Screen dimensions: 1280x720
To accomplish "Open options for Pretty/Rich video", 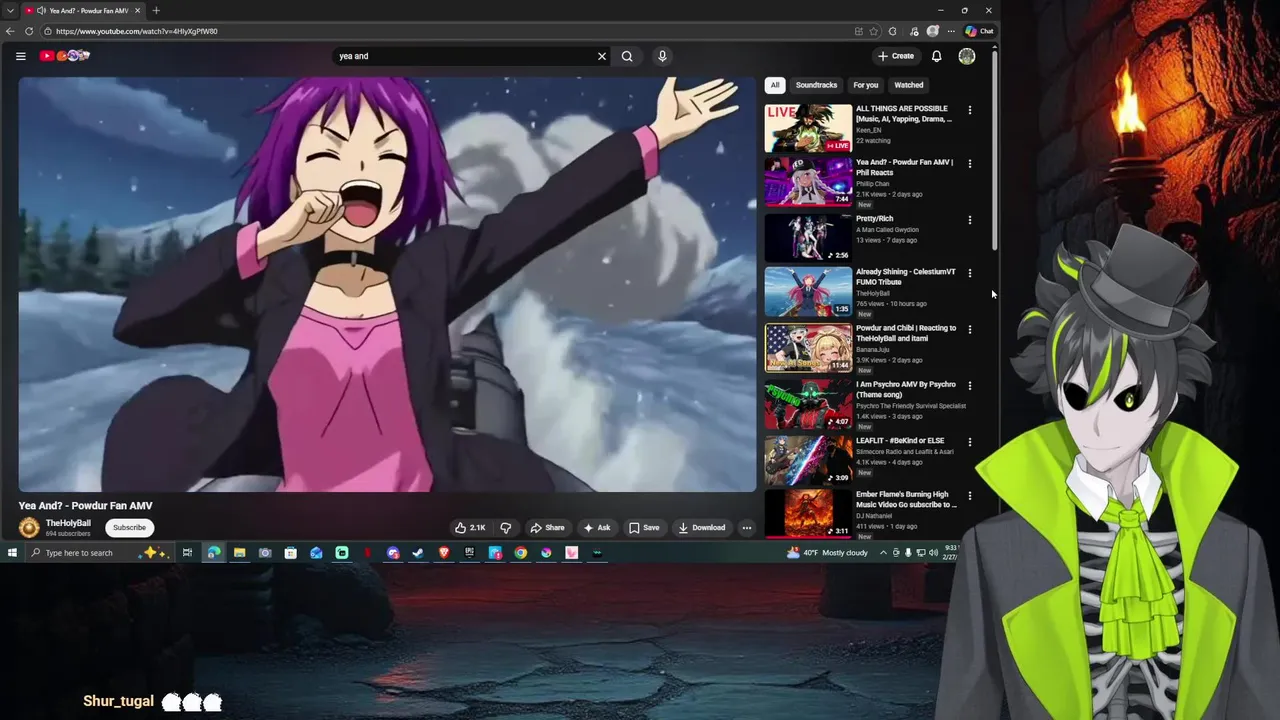I will click(969, 220).
